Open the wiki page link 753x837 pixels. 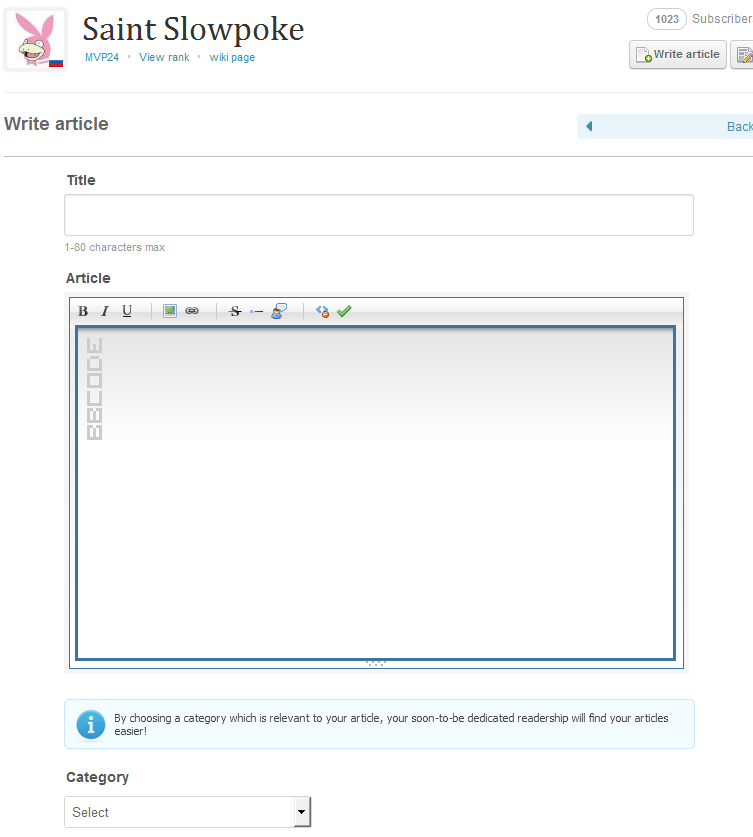tap(232, 57)
